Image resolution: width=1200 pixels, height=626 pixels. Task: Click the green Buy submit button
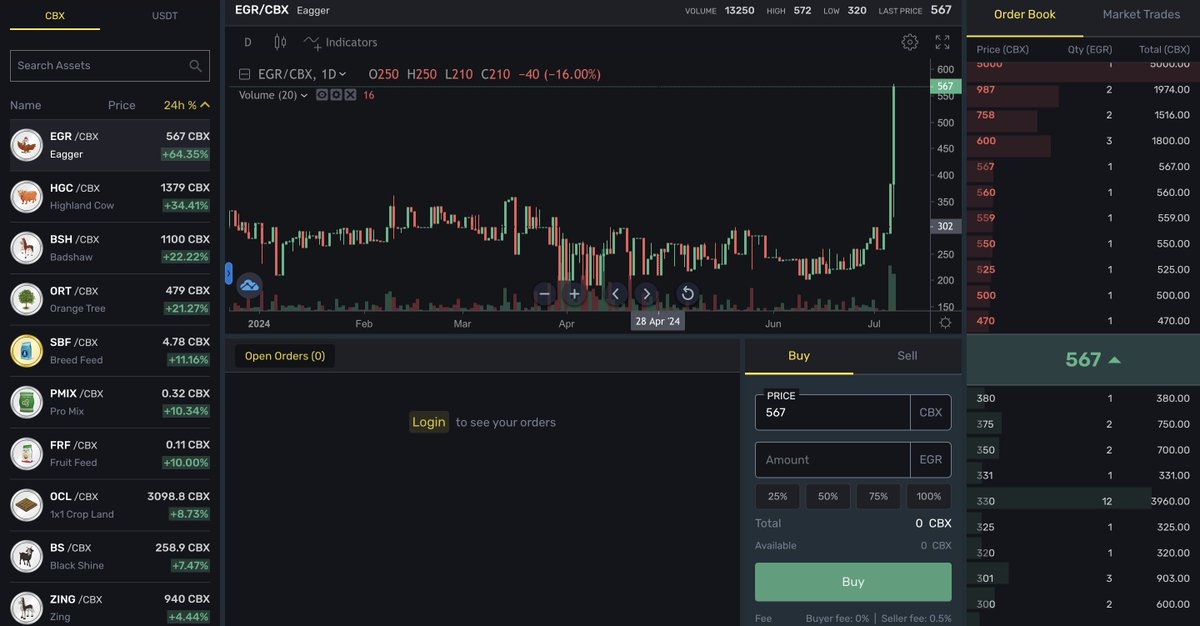click(x=853, y=582)
